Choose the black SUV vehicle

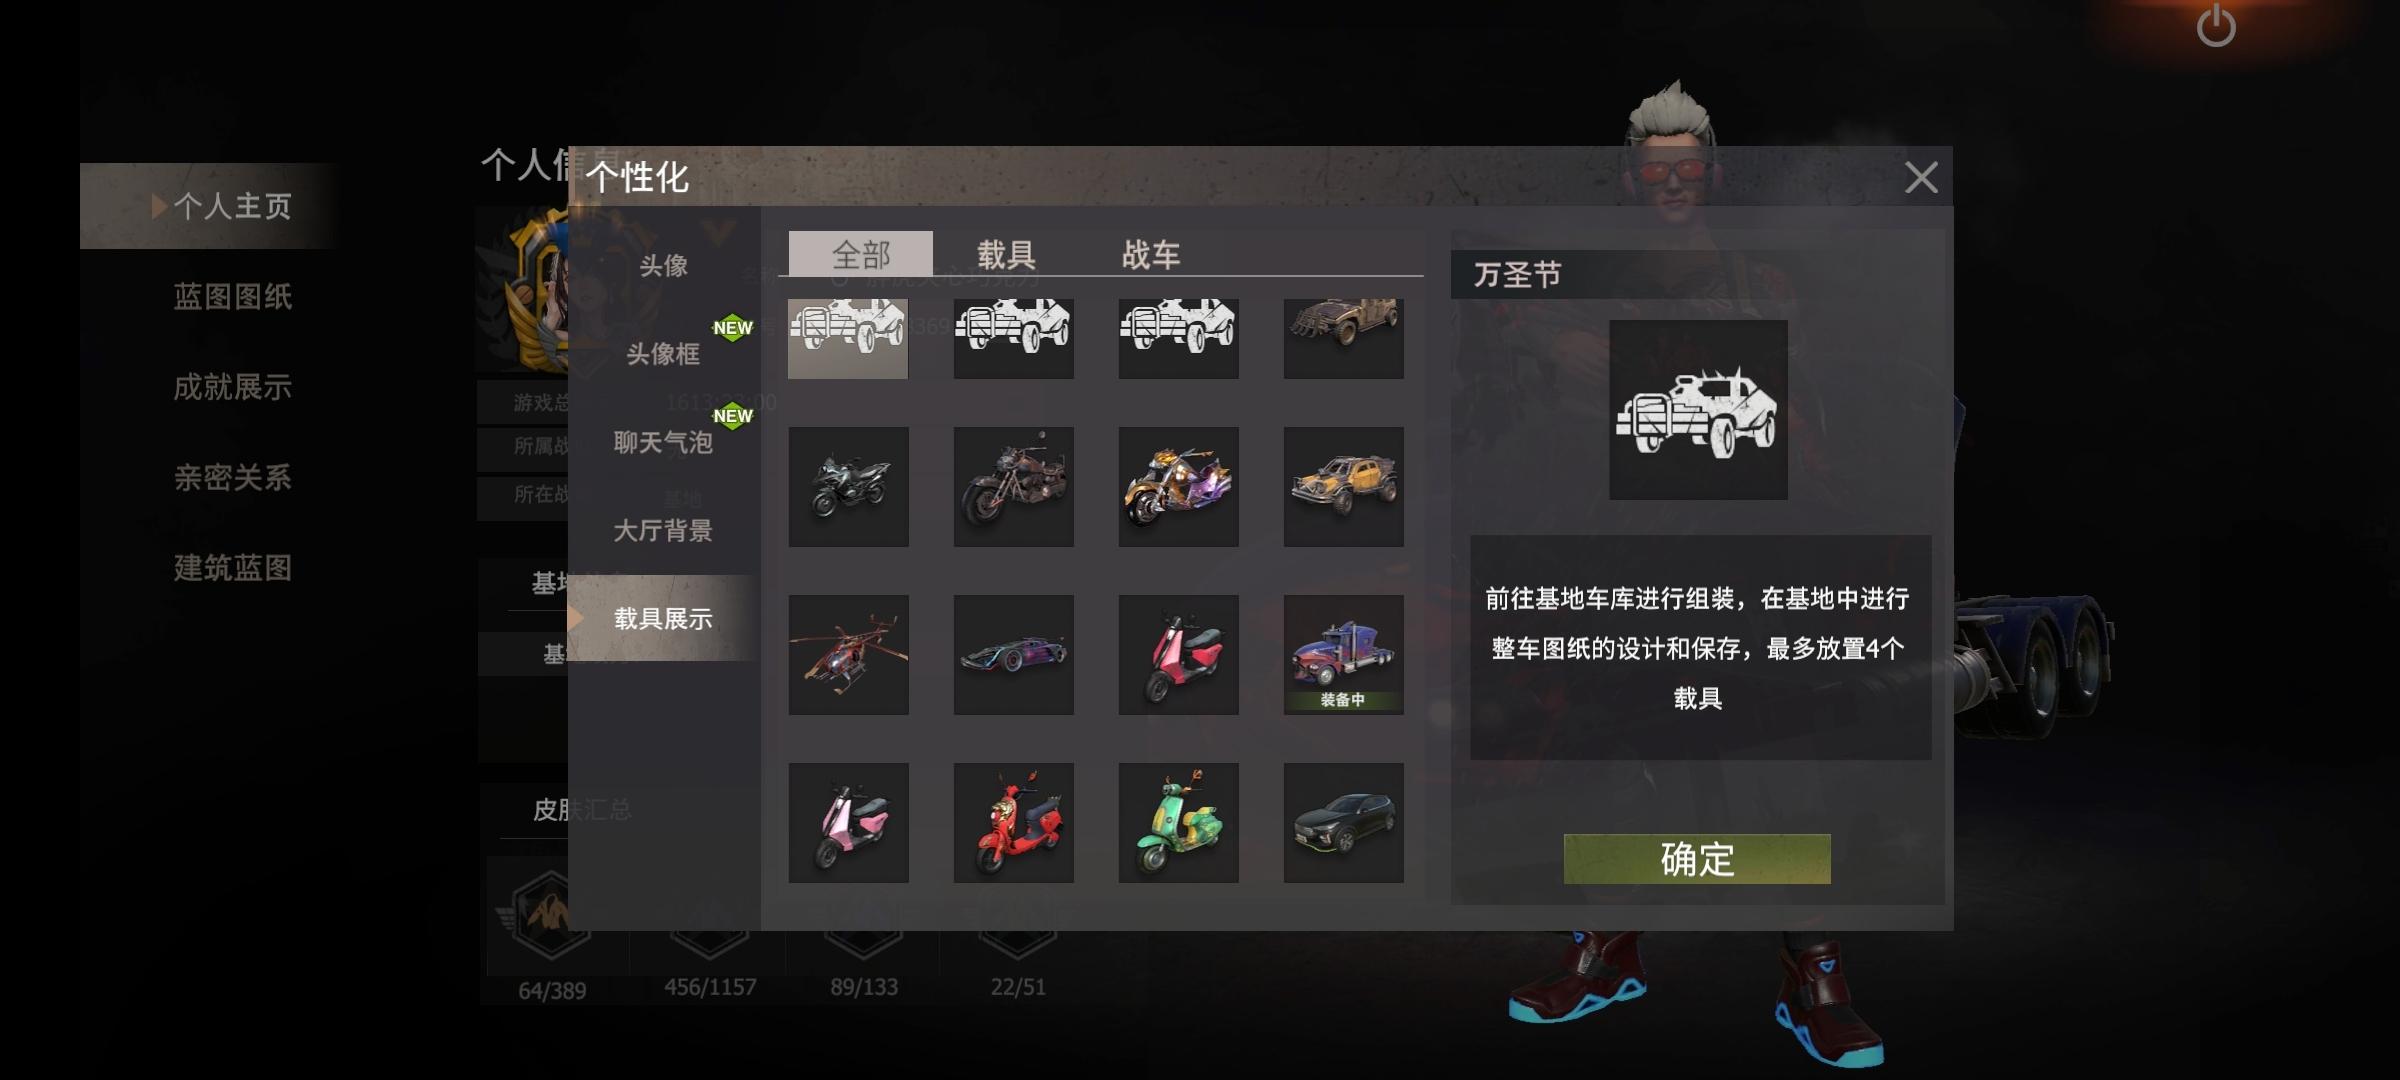coord(1343,823)
